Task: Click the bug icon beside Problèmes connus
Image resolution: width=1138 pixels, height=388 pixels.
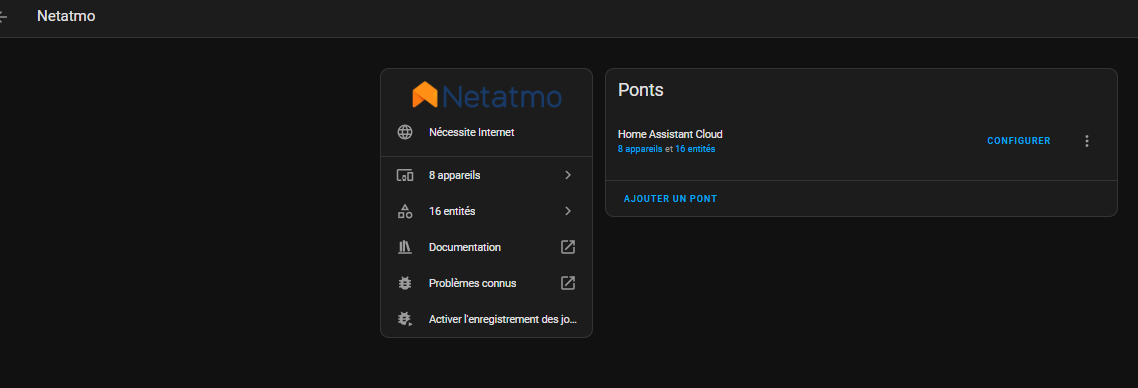Action: [x=405, y=283]
